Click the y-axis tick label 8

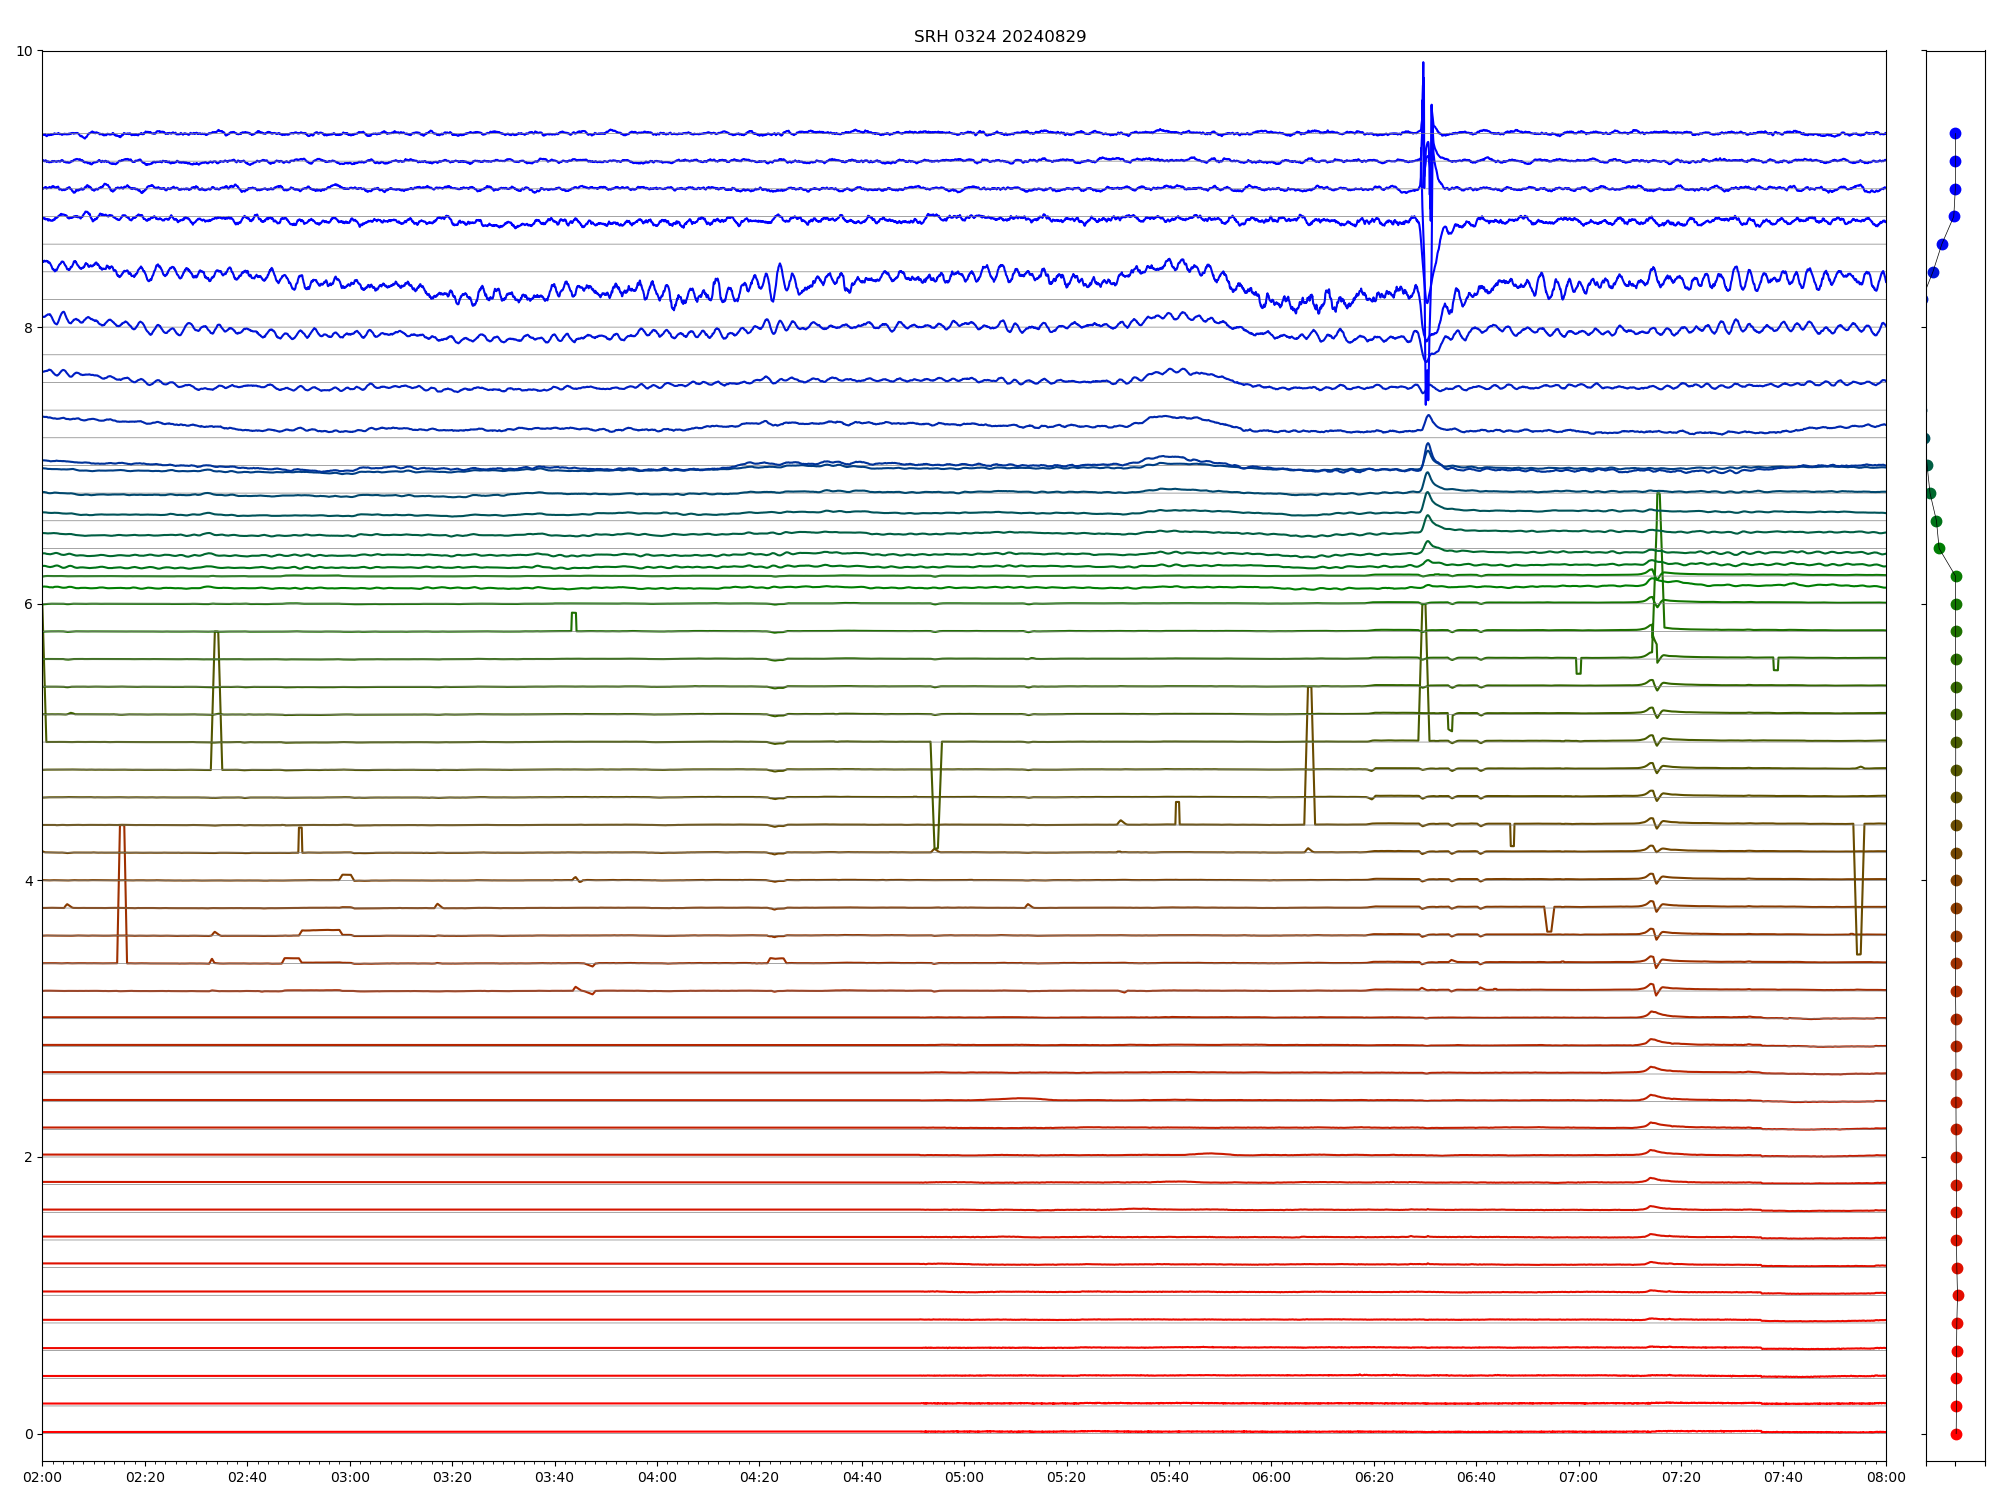(x=28, y=328)
